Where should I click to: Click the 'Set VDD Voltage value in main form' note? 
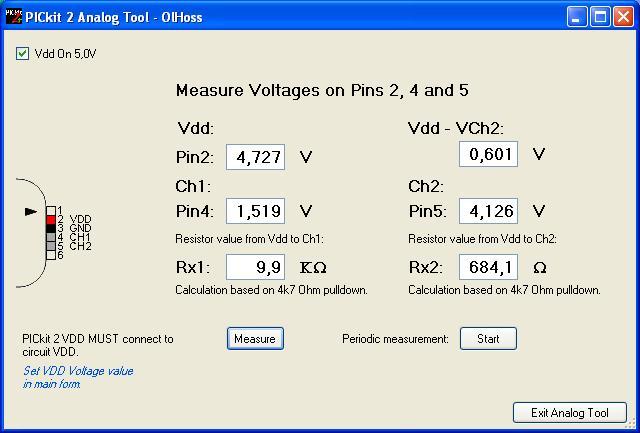[x=78, y=377]
